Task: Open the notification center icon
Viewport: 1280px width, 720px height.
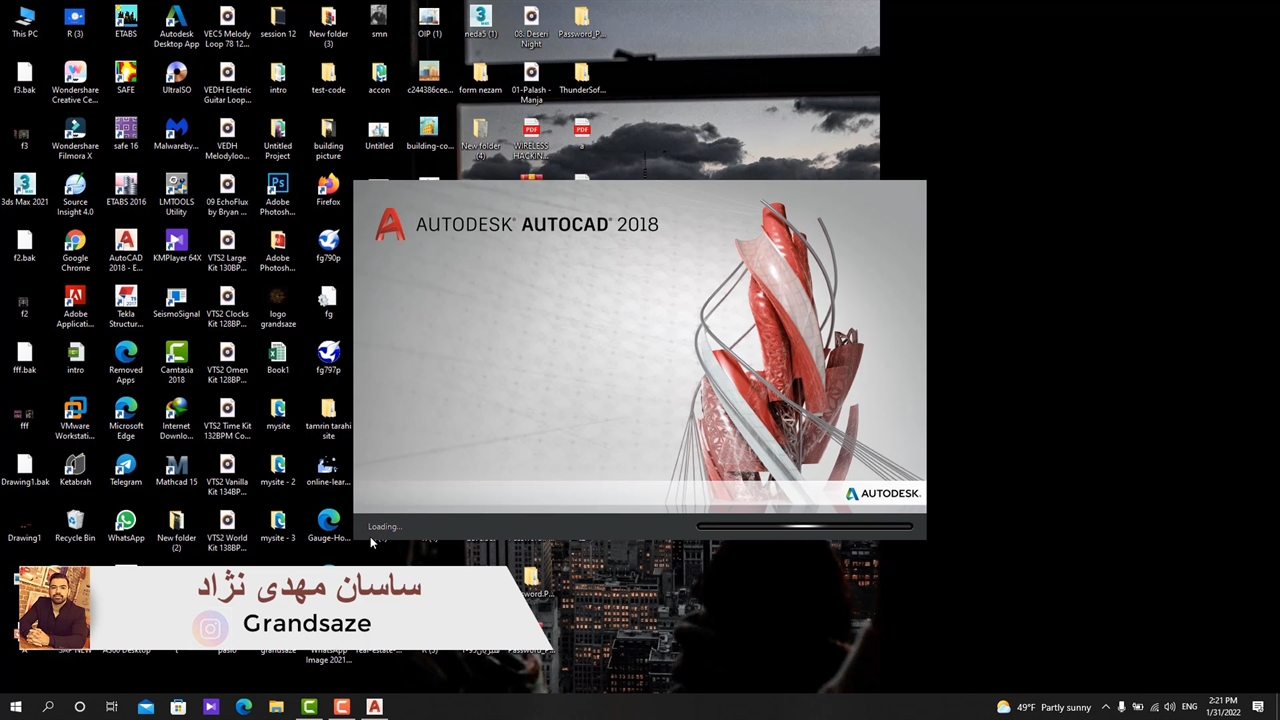Action: 1258,707
